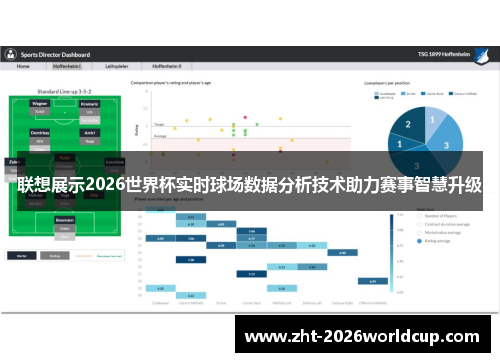Click the Loanplayers per position chart title

[387, 83]
